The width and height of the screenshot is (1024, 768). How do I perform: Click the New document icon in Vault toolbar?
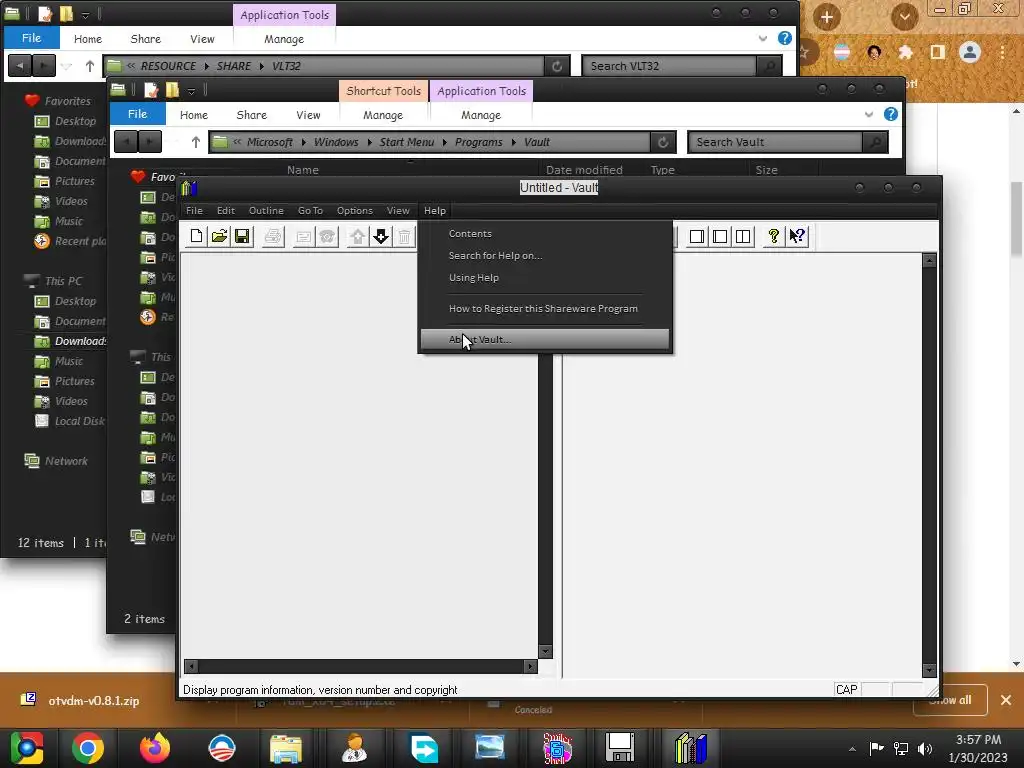pos(196,236)
